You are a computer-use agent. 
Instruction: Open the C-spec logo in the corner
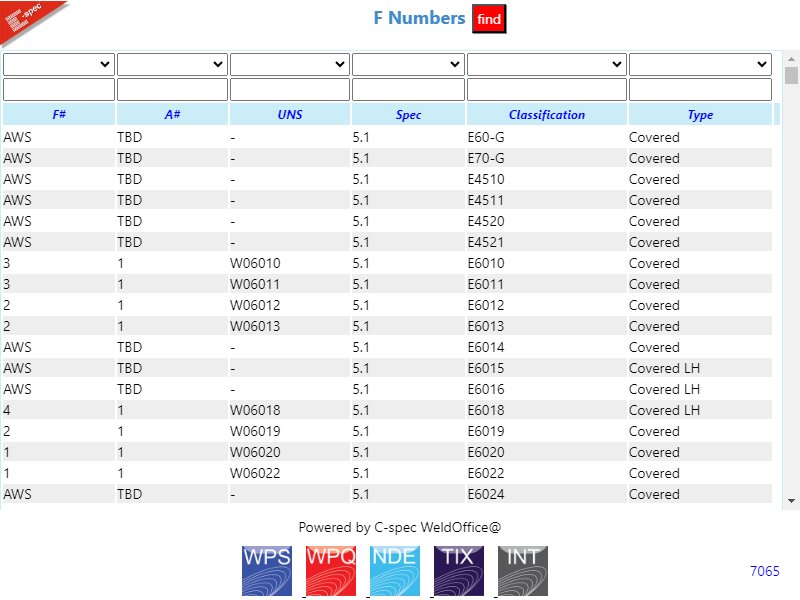pos(31,22)
